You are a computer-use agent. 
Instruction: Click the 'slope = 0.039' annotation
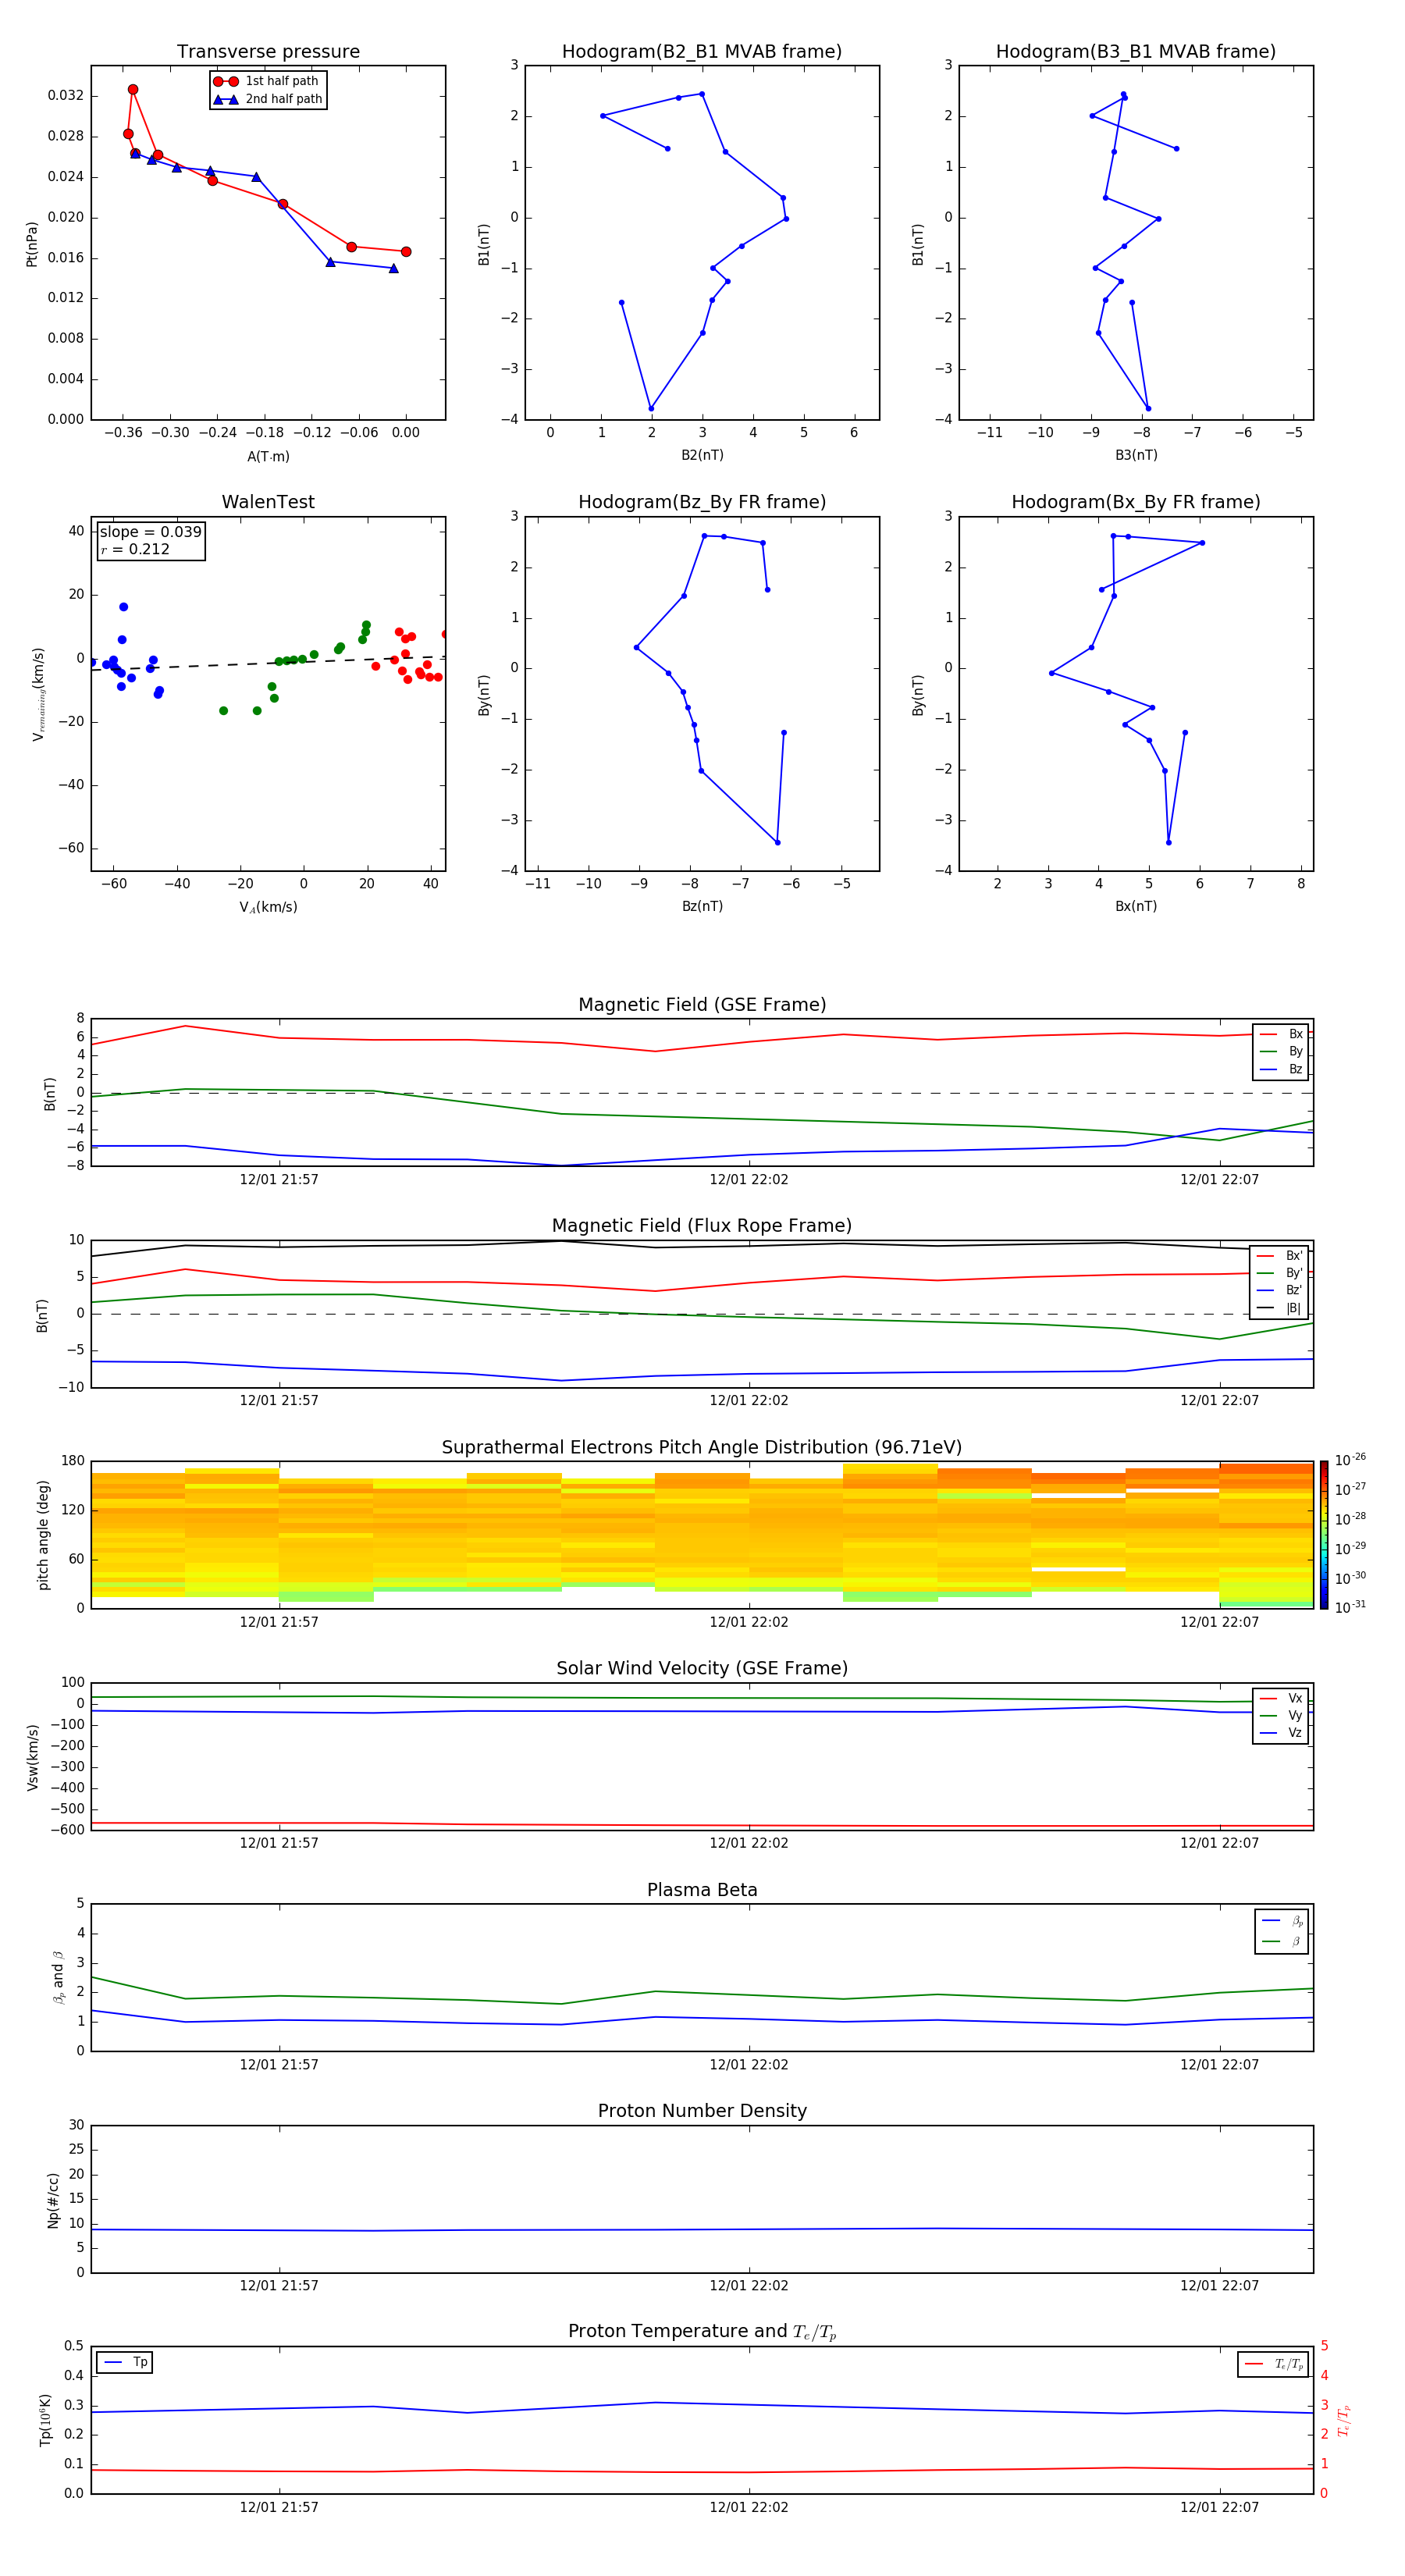point(151,532)
